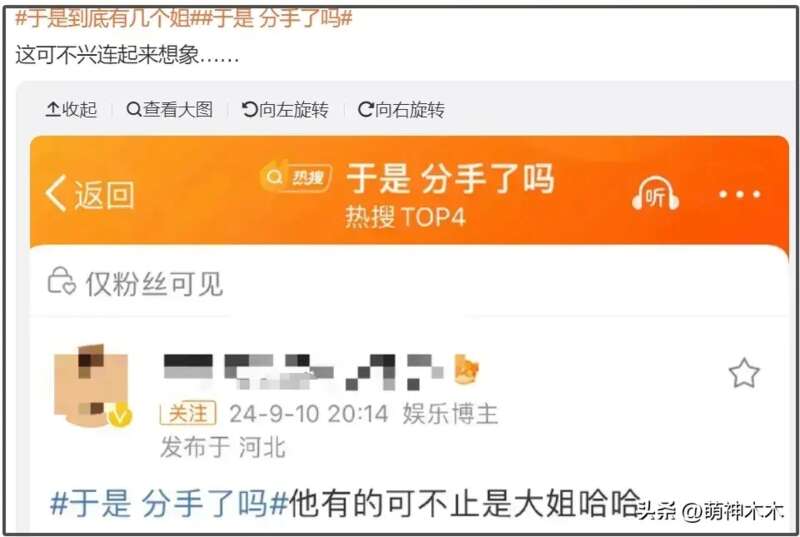The height and width of the screenshot is (537, 800).
Task: Click the 热搜 TOP4 ranking label
Action: click(406, 217)
